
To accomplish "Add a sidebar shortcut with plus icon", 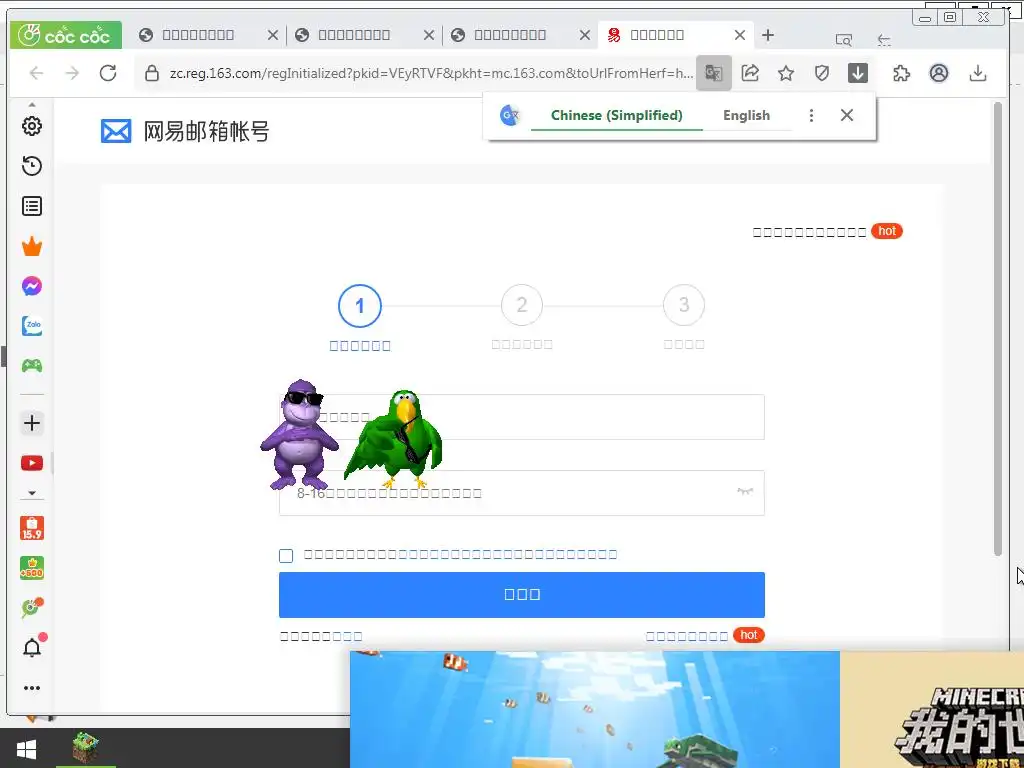I will [x=32, y=423].
